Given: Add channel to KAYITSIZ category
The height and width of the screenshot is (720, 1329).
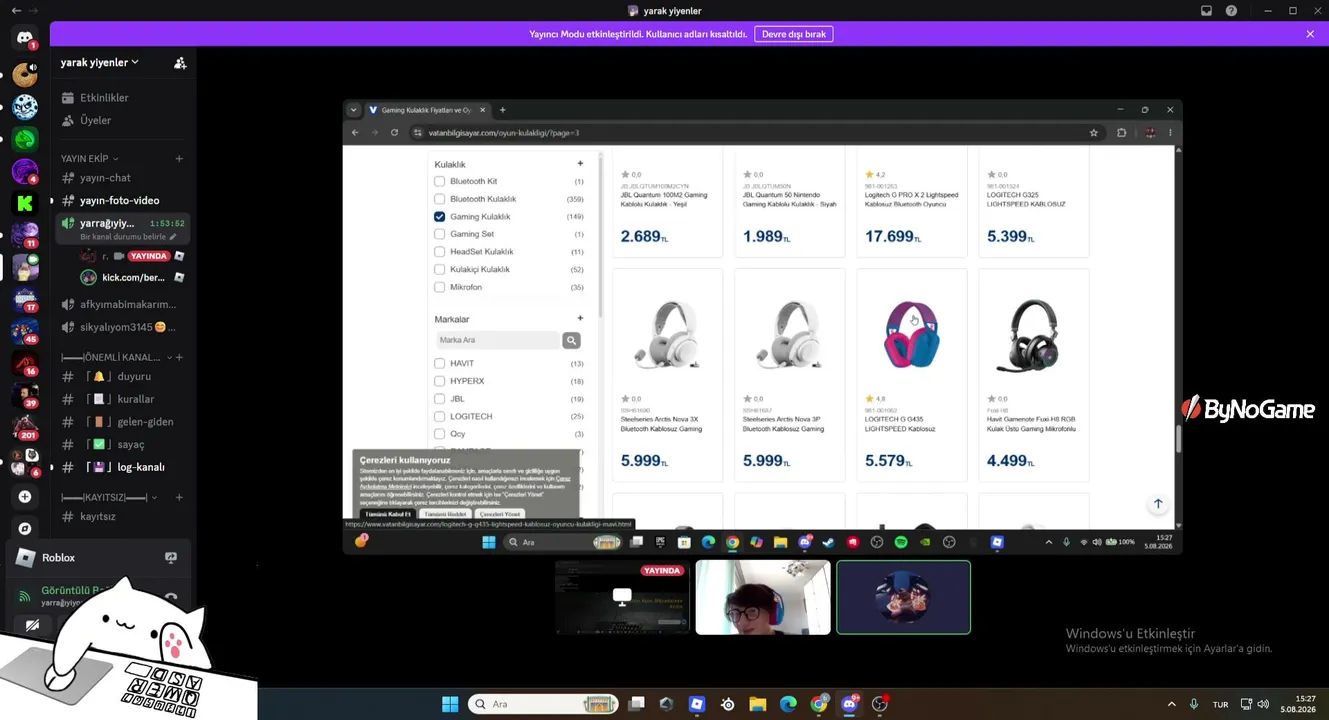Looking at the screenshot, I should pos(179,498).
